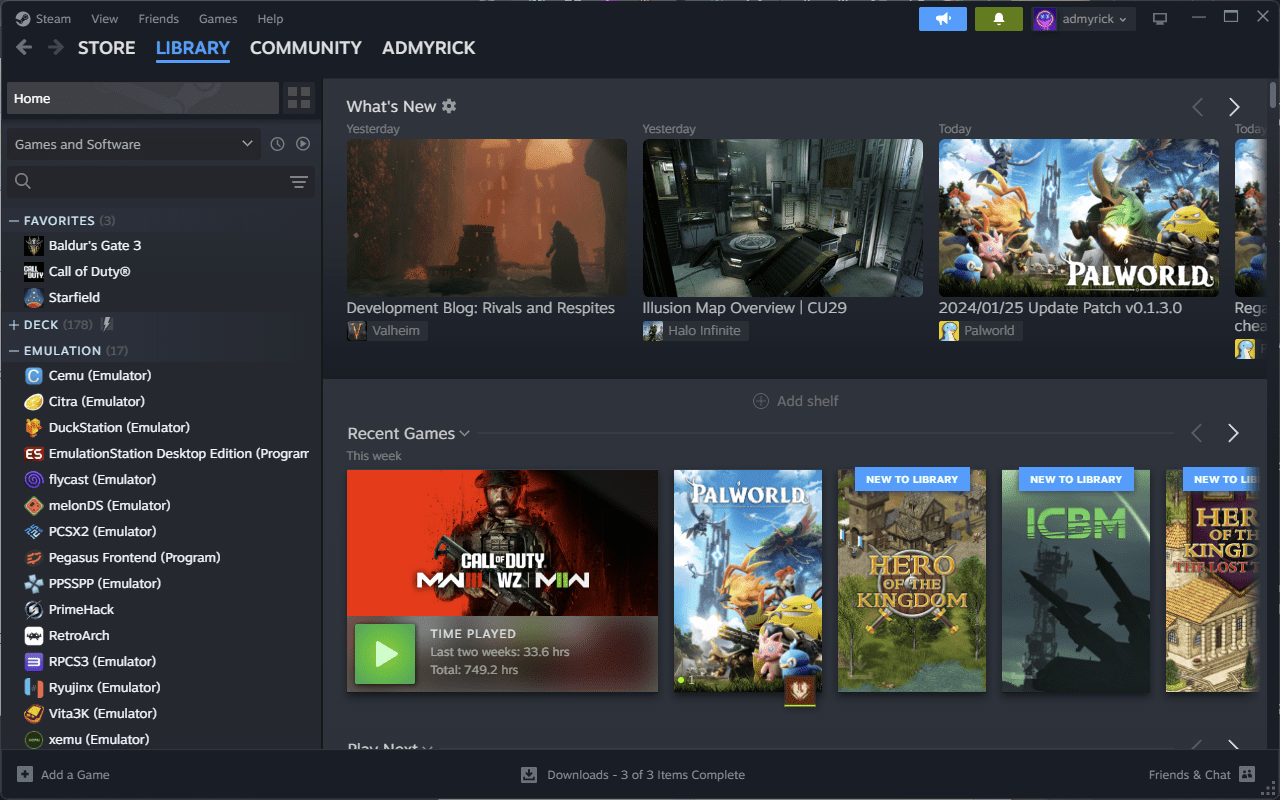Open ICBM game cover
The image size is (1280, 800).
[1076, 581]
